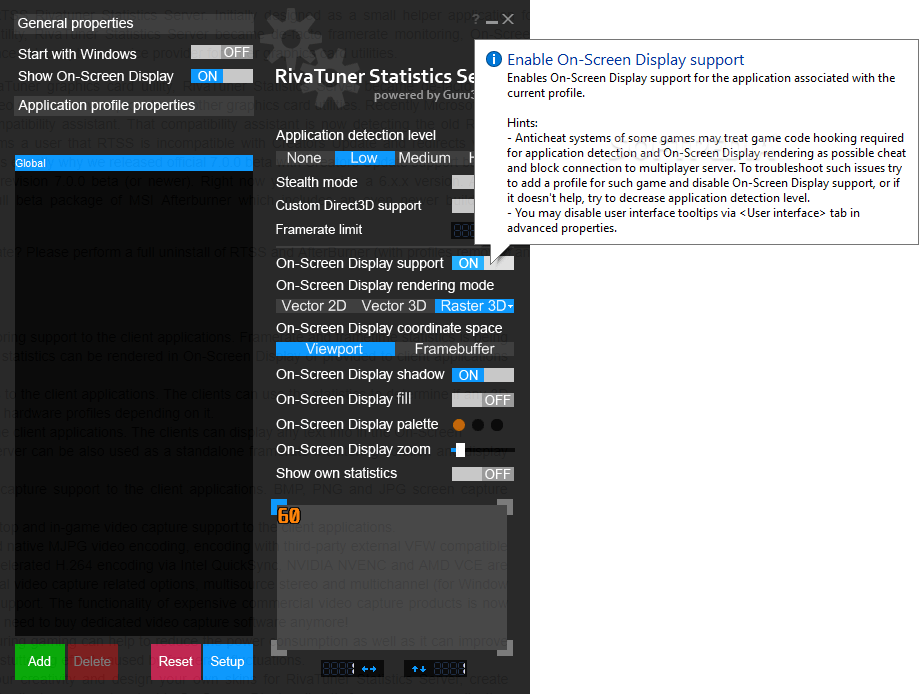
Task: Select Viewport coordinate space
Action: pyautogui.click(x=335, y=349)
